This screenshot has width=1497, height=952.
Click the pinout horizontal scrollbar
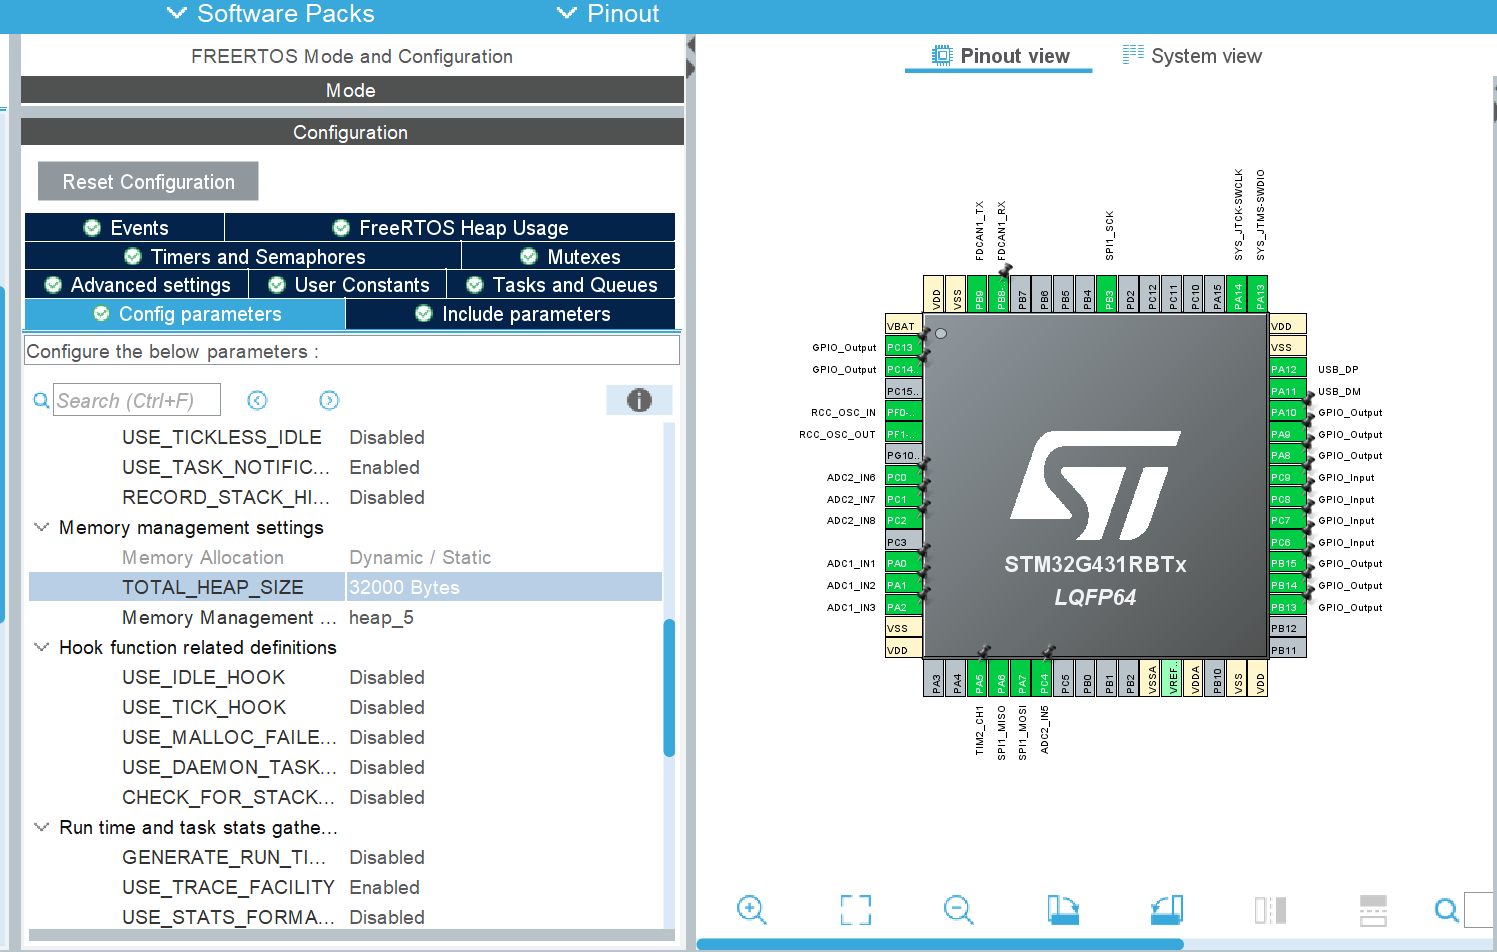point(940,944)
